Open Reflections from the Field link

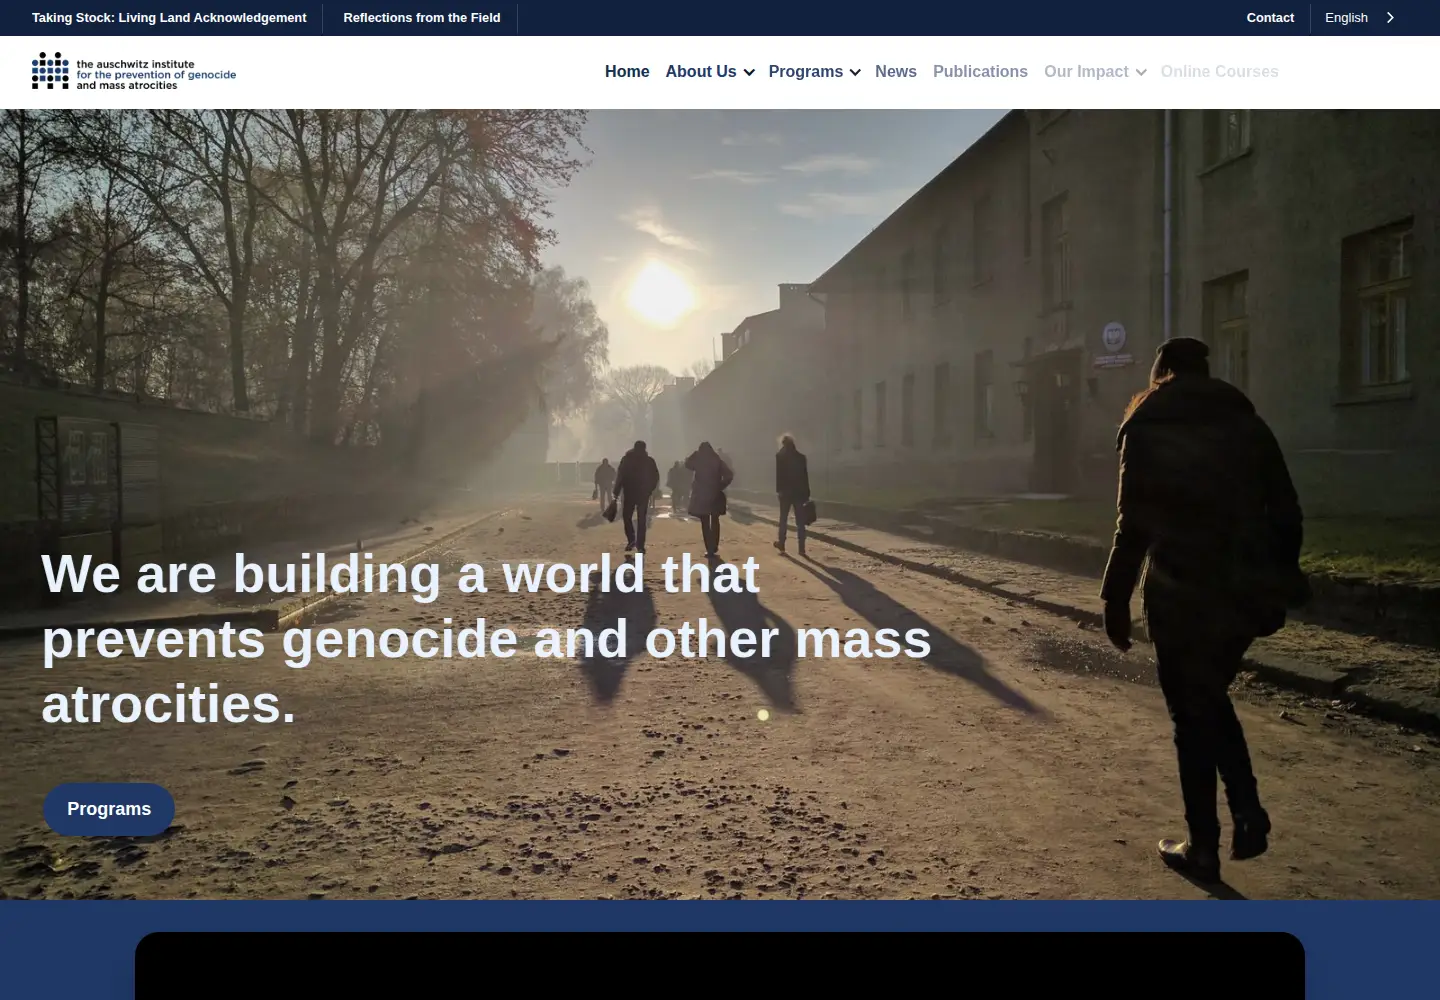click(422, 18)
